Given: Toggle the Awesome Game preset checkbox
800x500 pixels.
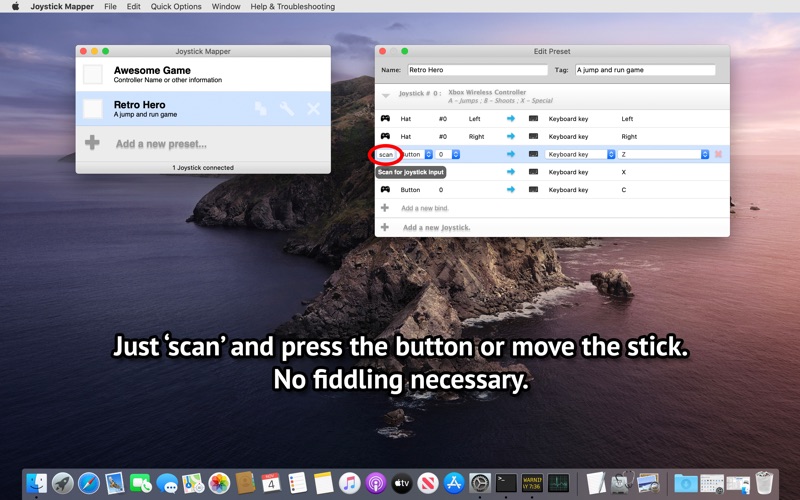Looking at the screenshot, I should 93,74.
